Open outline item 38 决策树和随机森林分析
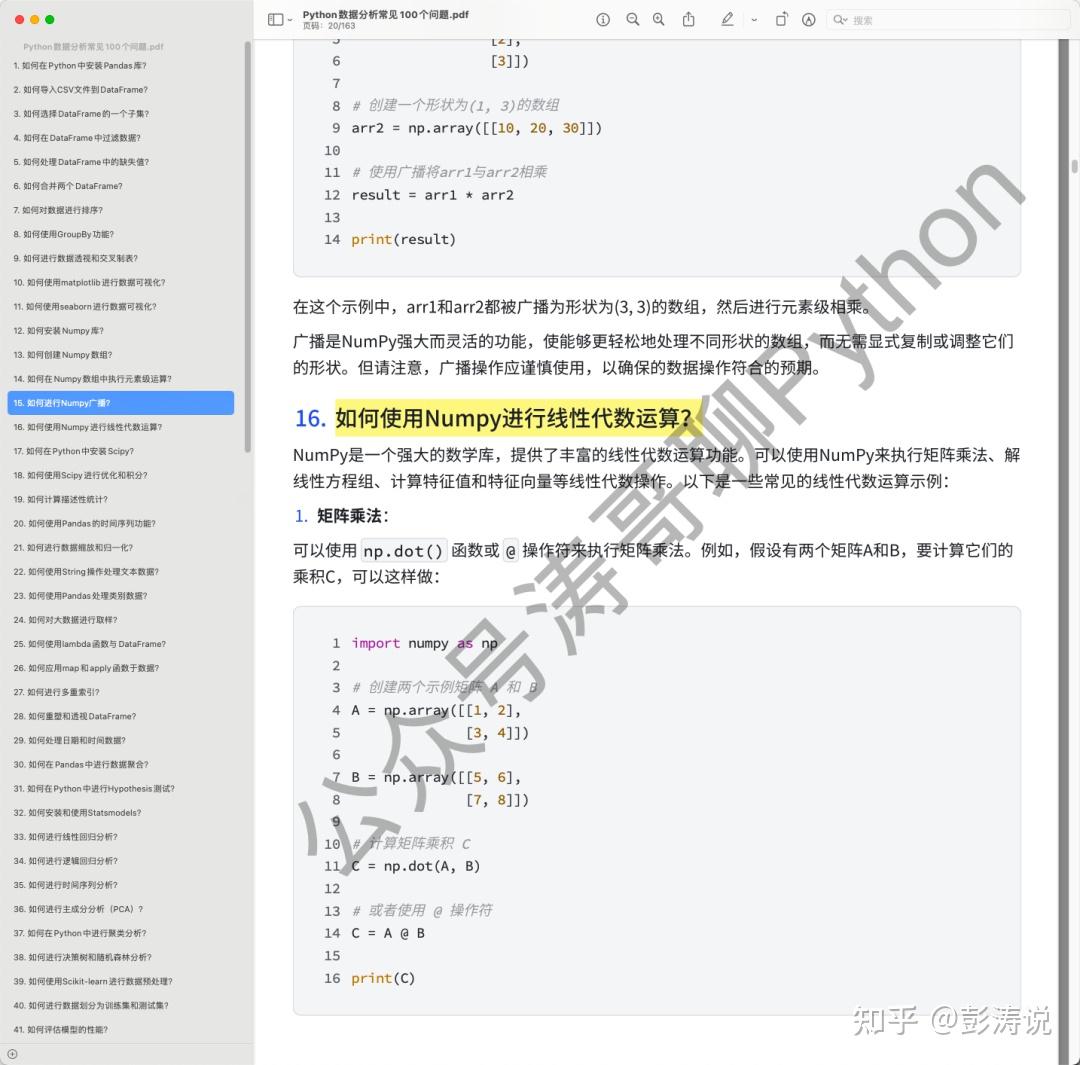Image resolution: width=1080 pixels, height=1065 pixels. click(83, 958)
